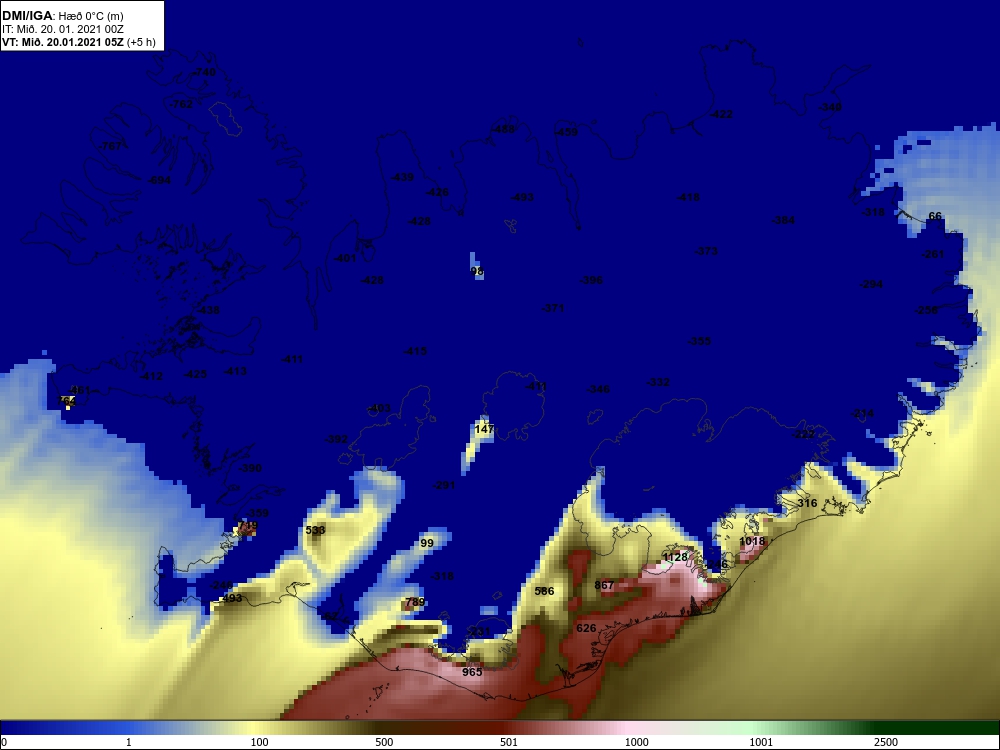Click the -422 label

pos(721,114)
